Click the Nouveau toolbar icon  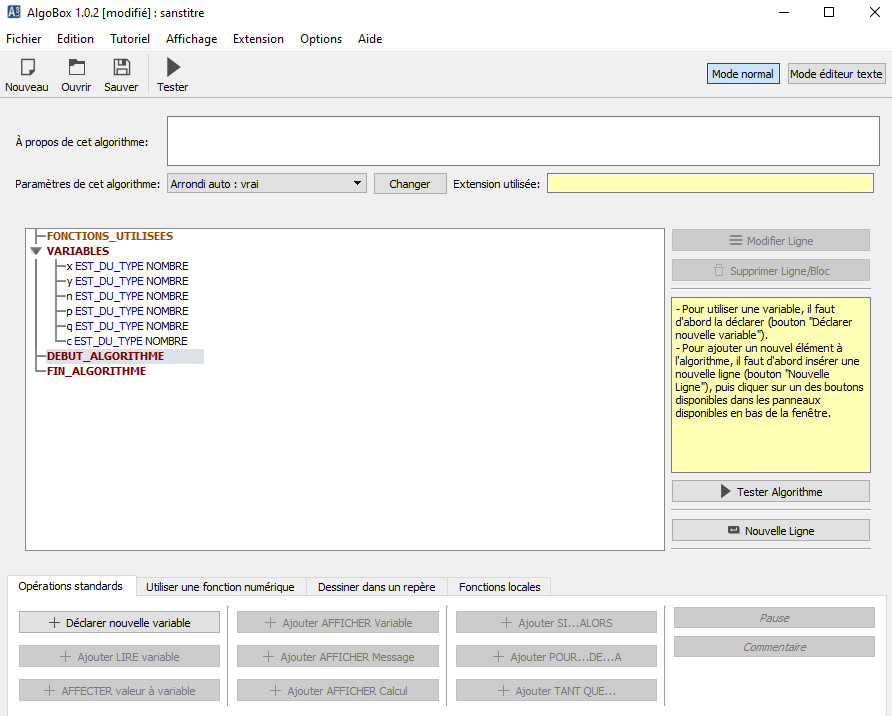(27, 67)
